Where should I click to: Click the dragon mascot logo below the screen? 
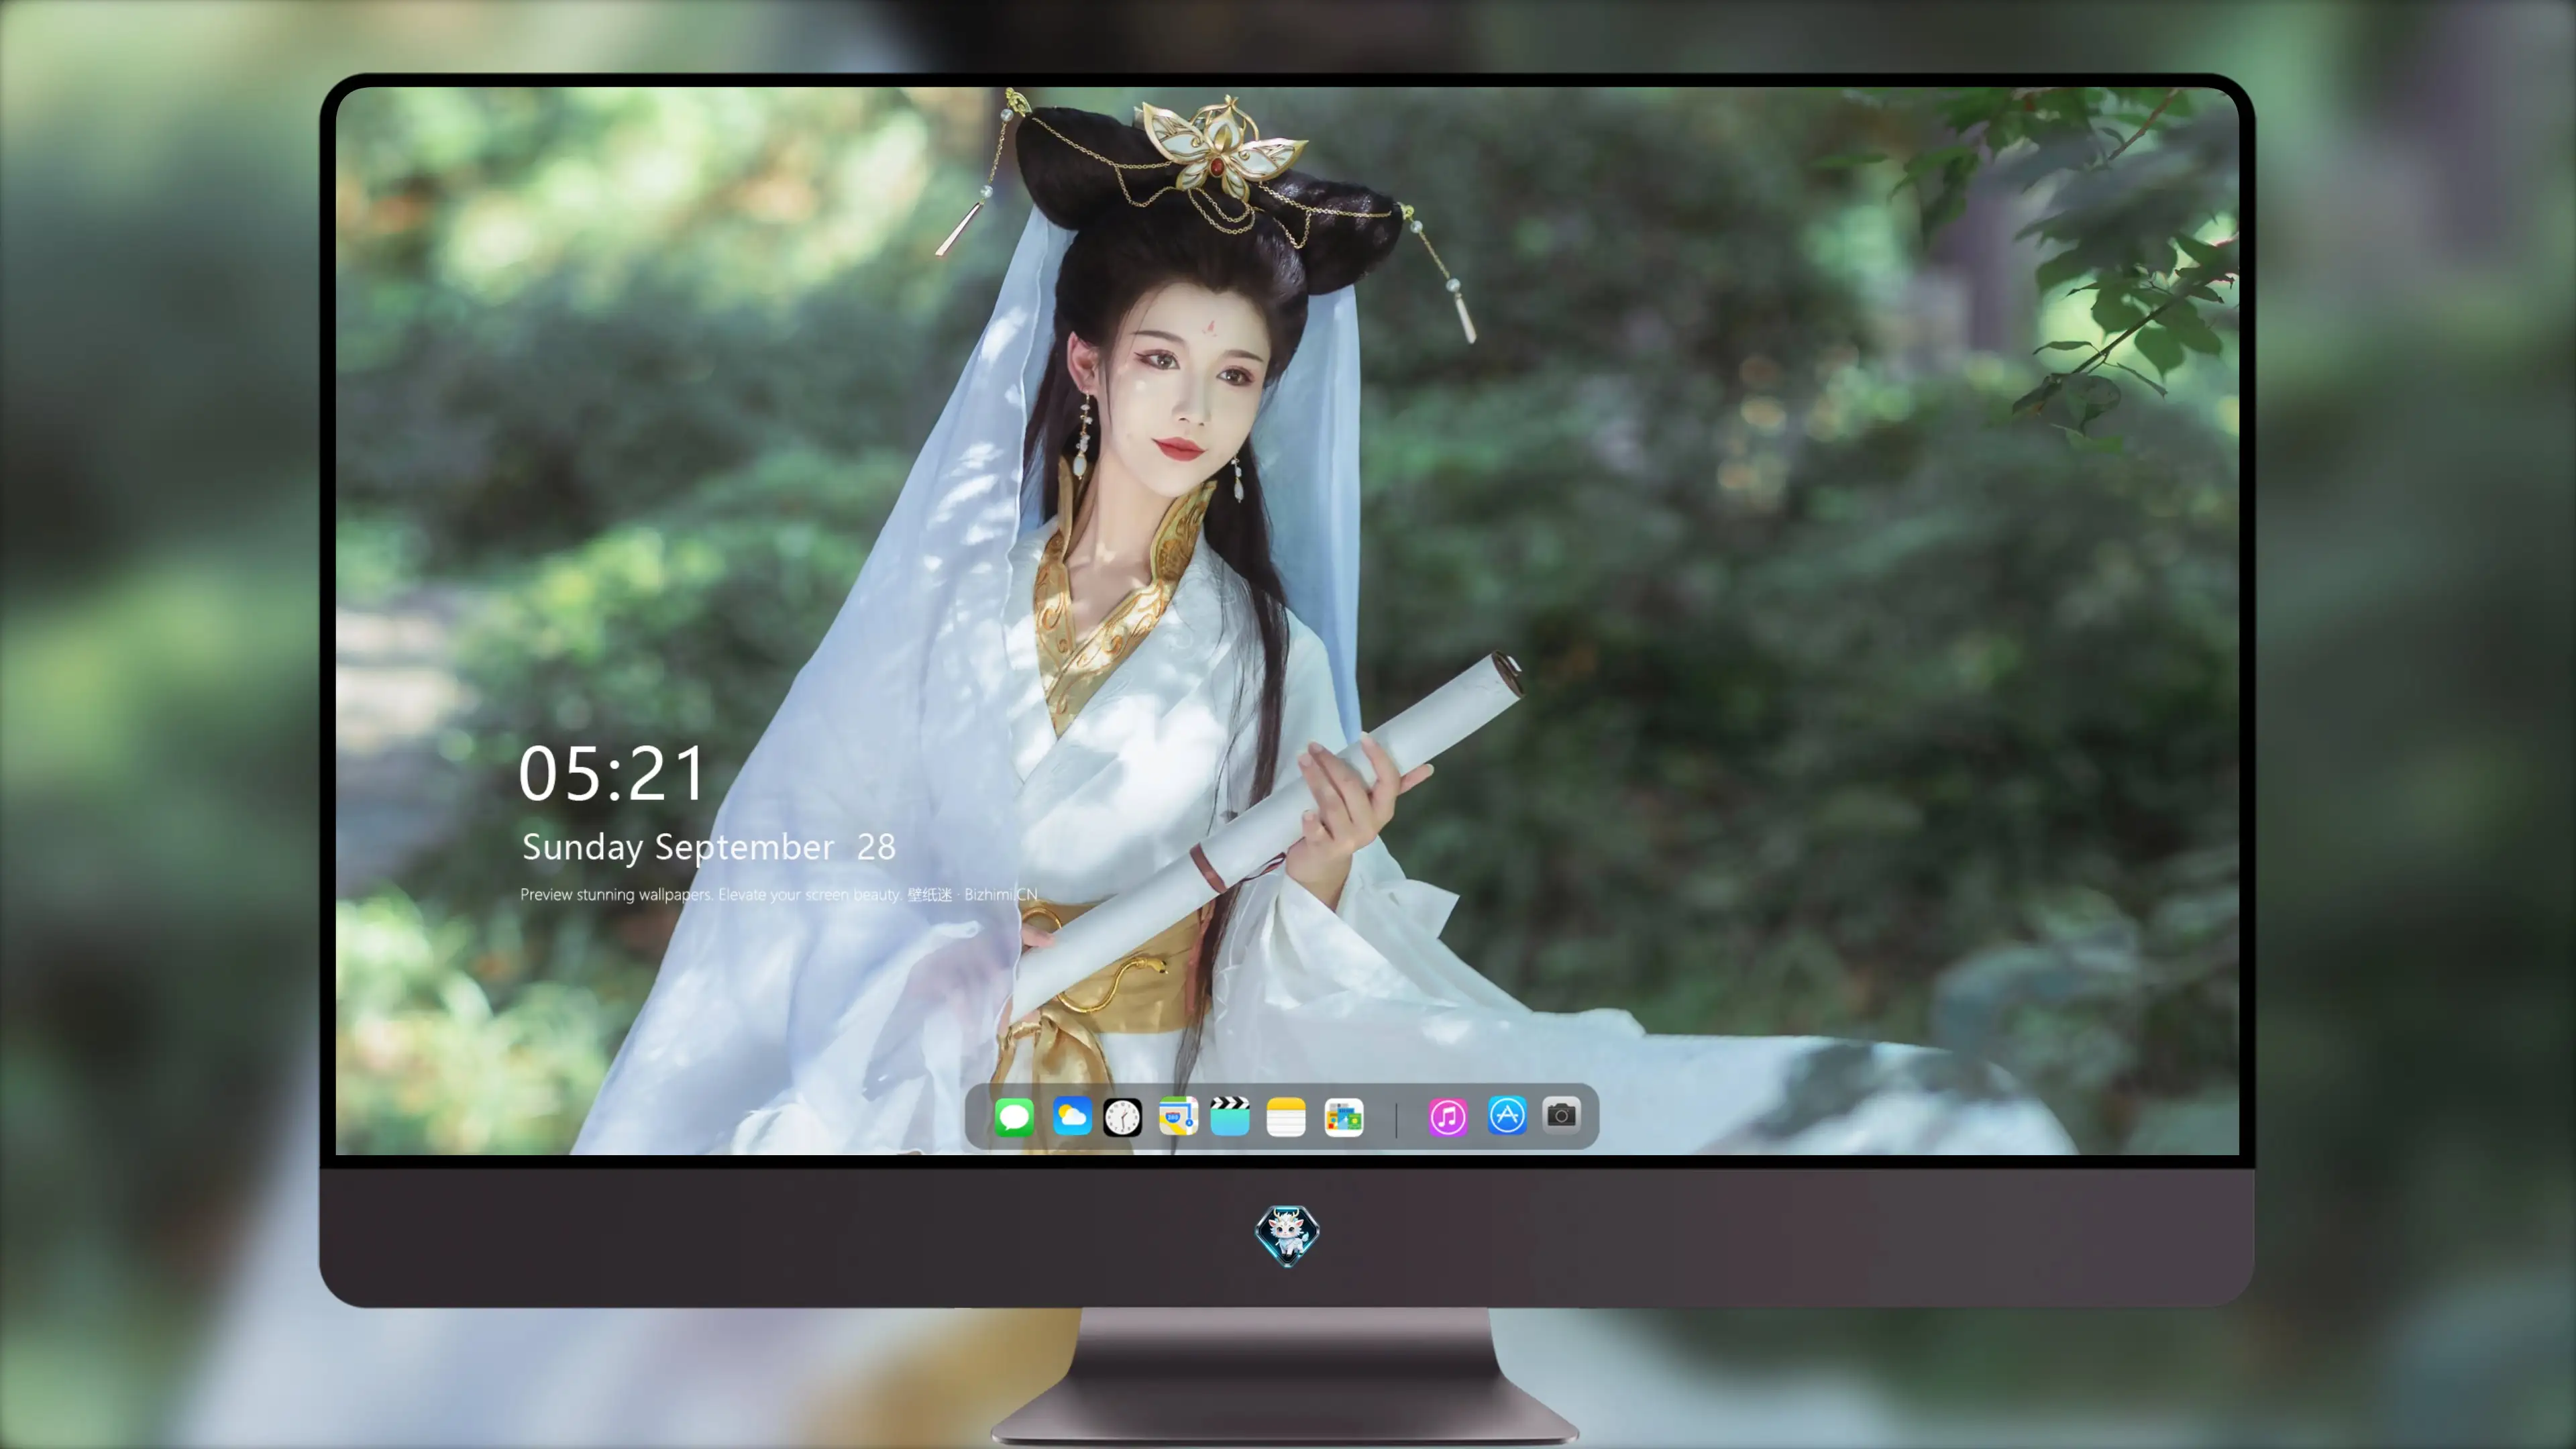pyautogui.click(x=1287, y=1235)
